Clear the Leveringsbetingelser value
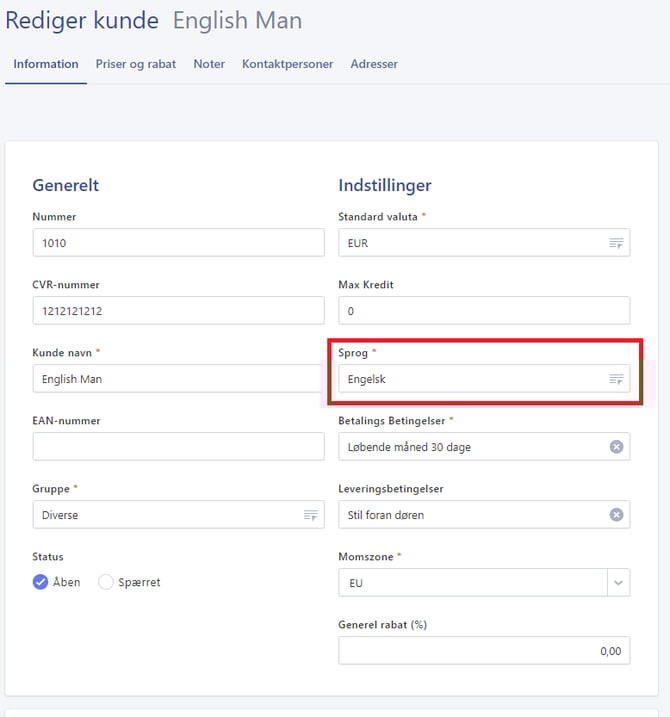Image resolution: width=670 pixels, height=717 pixels. tap(616, 515)
